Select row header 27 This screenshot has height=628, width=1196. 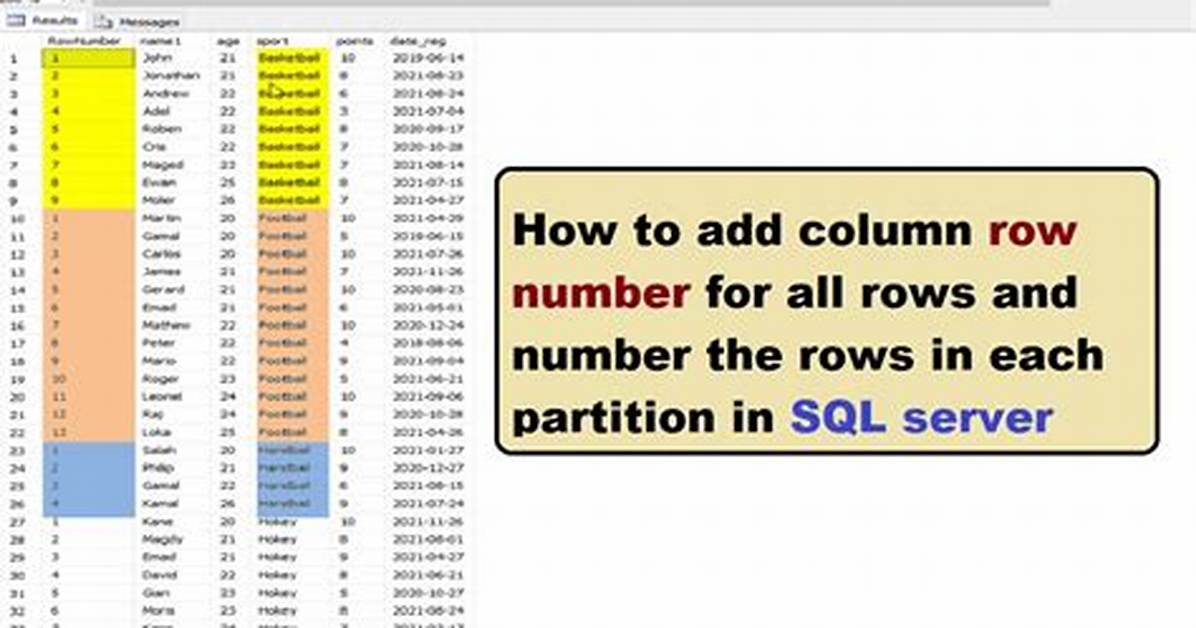click(17, 523)
